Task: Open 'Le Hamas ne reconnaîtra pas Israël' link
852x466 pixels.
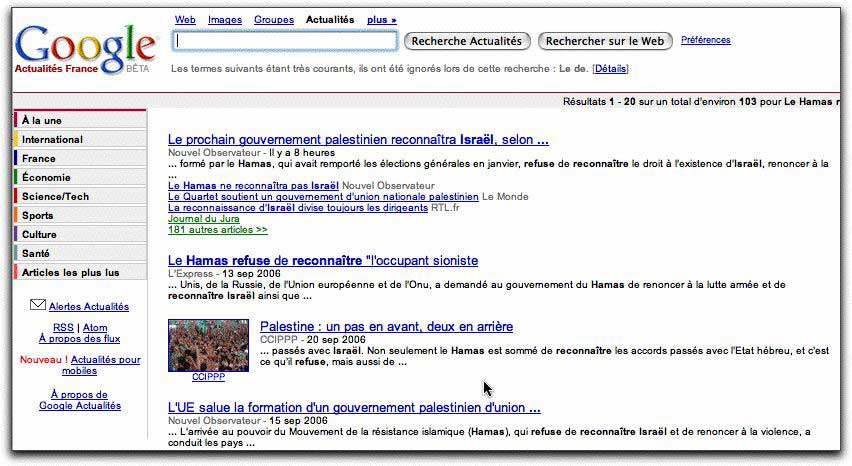Action: [x=253, y=186]
